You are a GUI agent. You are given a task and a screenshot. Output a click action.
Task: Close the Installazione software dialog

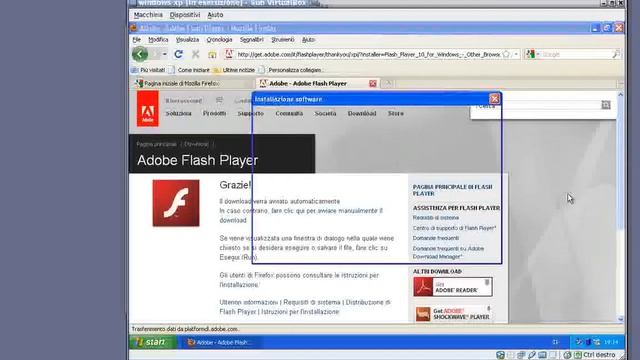tap(494, 99)
